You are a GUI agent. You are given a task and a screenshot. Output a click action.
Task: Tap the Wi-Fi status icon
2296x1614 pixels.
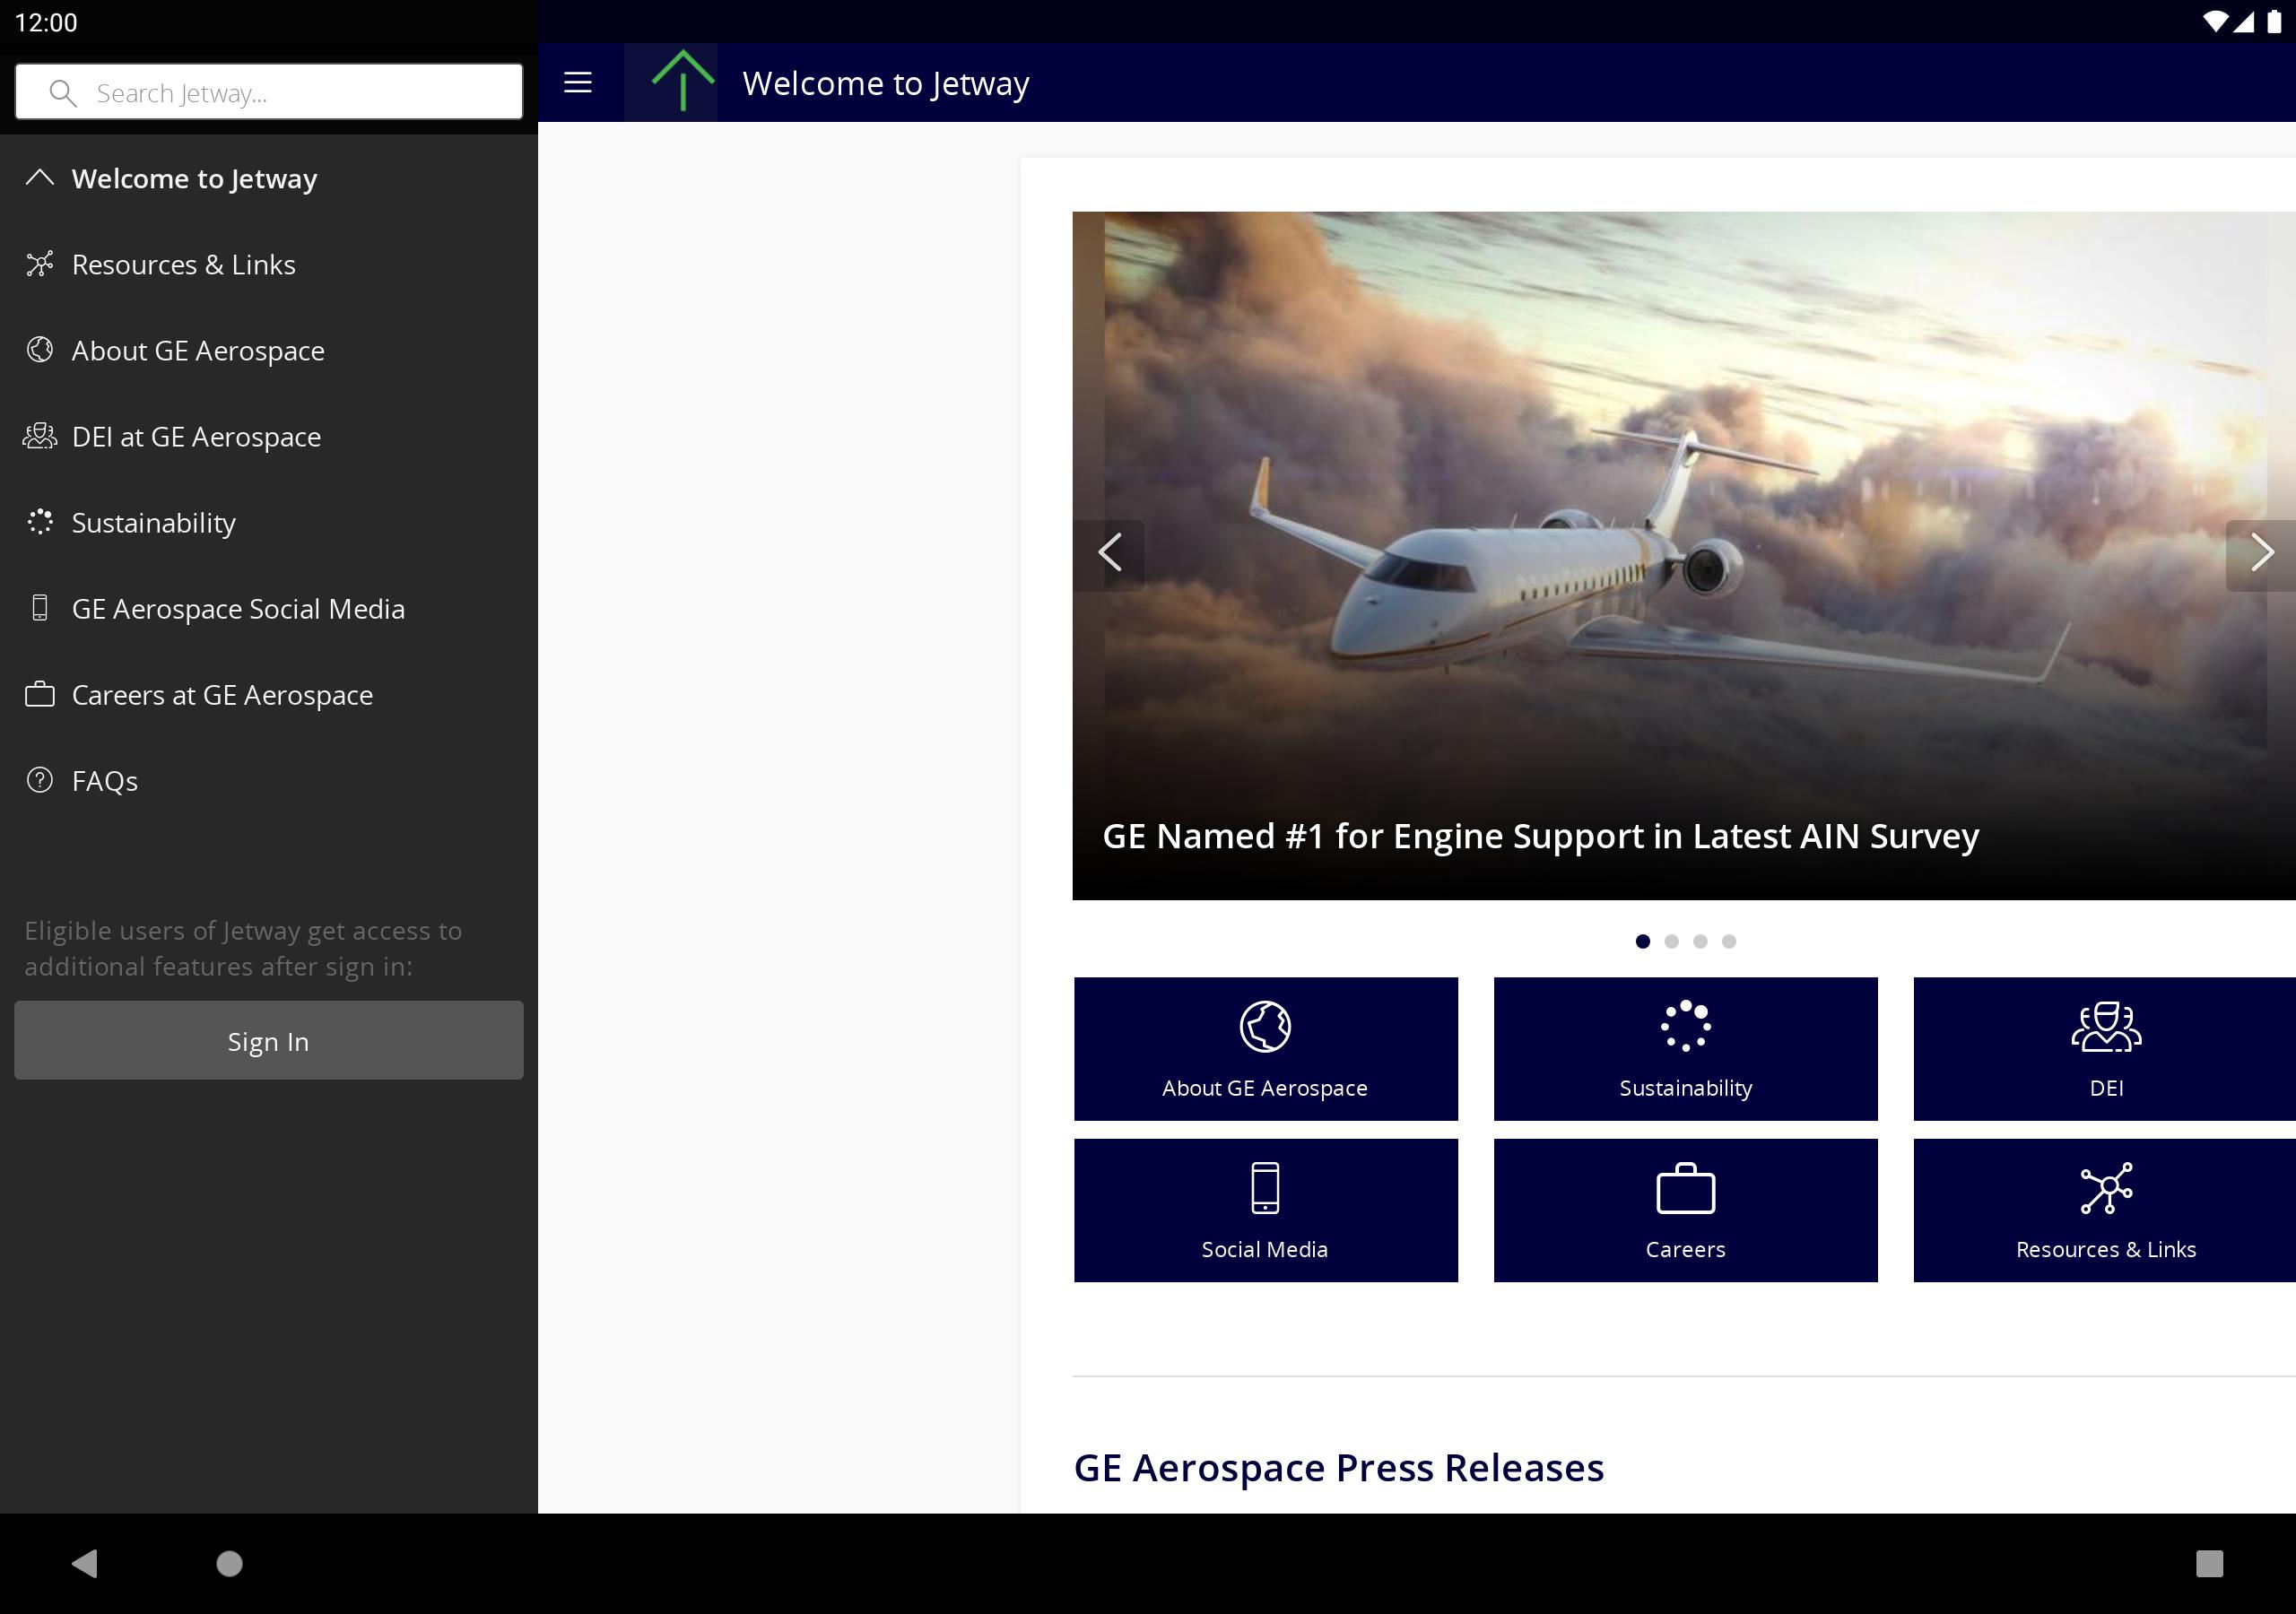2215,22
